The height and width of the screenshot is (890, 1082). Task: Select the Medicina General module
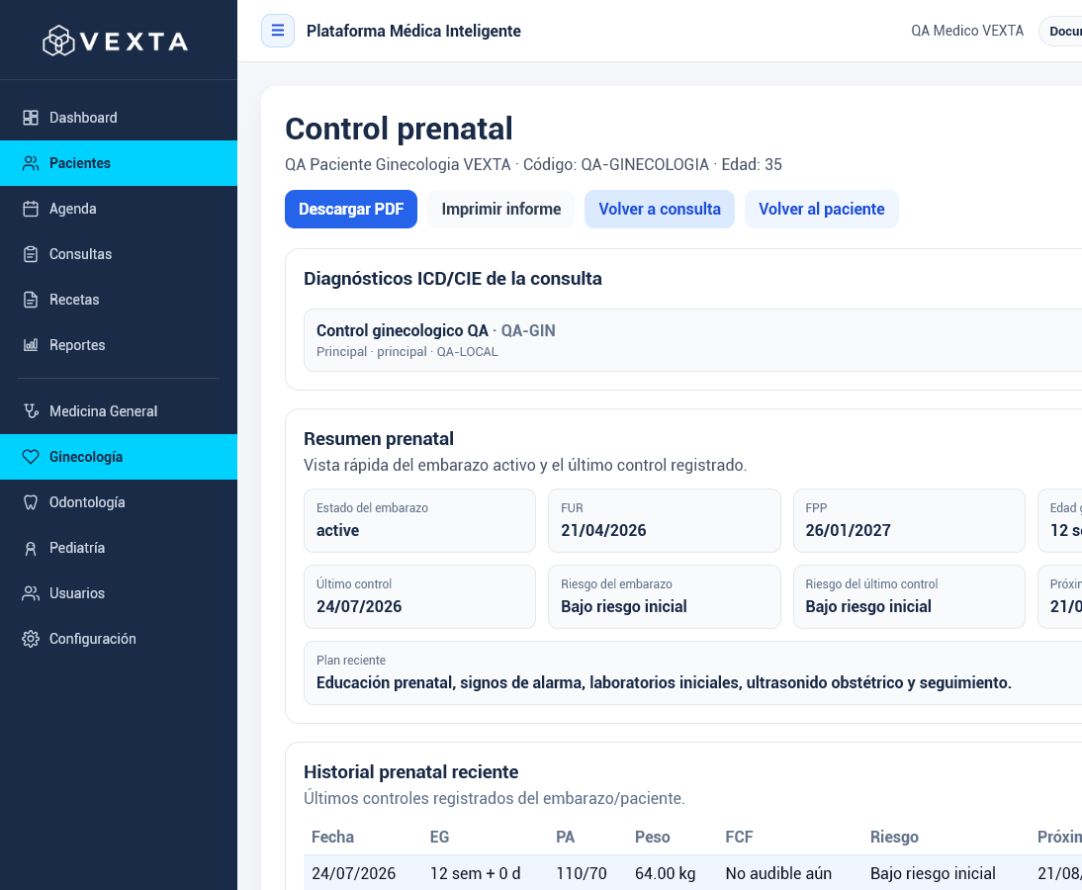click(119, 411)
